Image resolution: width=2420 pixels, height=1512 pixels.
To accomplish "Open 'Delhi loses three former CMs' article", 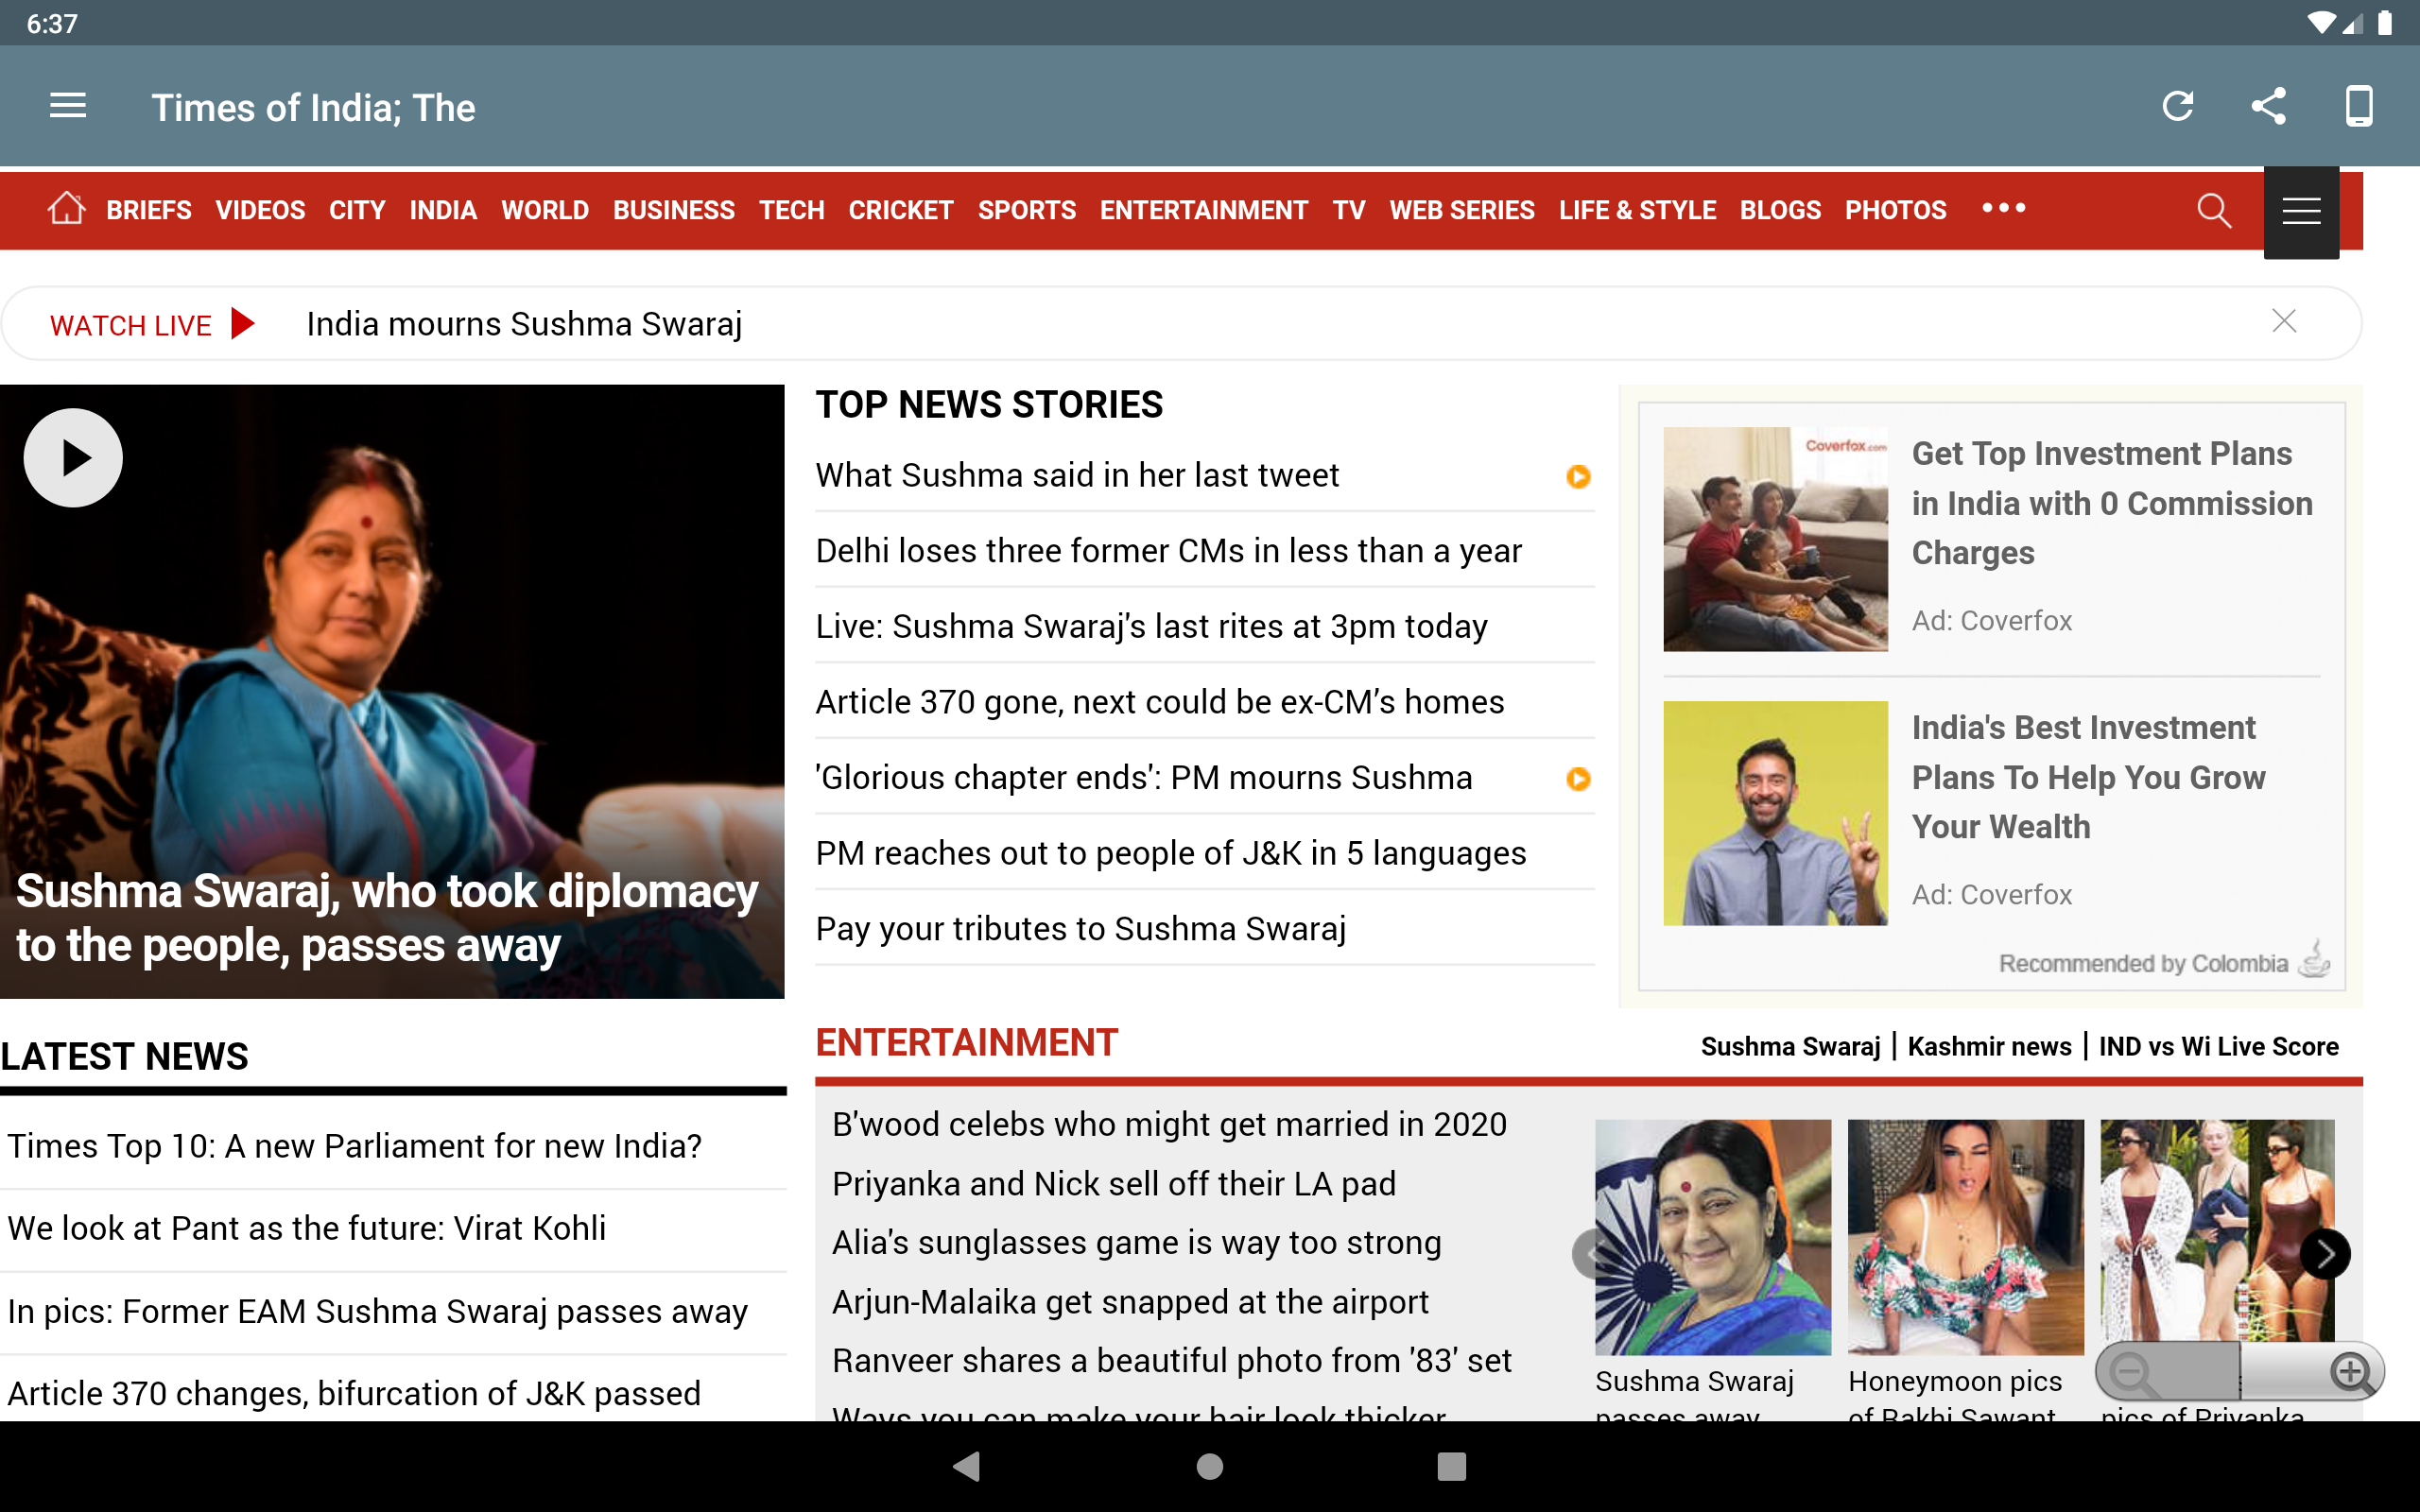I will click(1168, 550).
